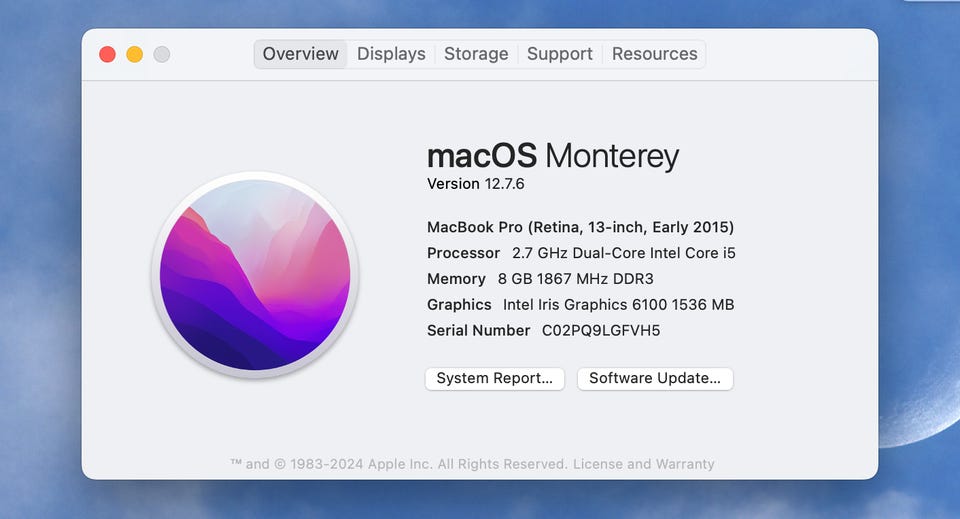Launch Software Update

point(655,378)
